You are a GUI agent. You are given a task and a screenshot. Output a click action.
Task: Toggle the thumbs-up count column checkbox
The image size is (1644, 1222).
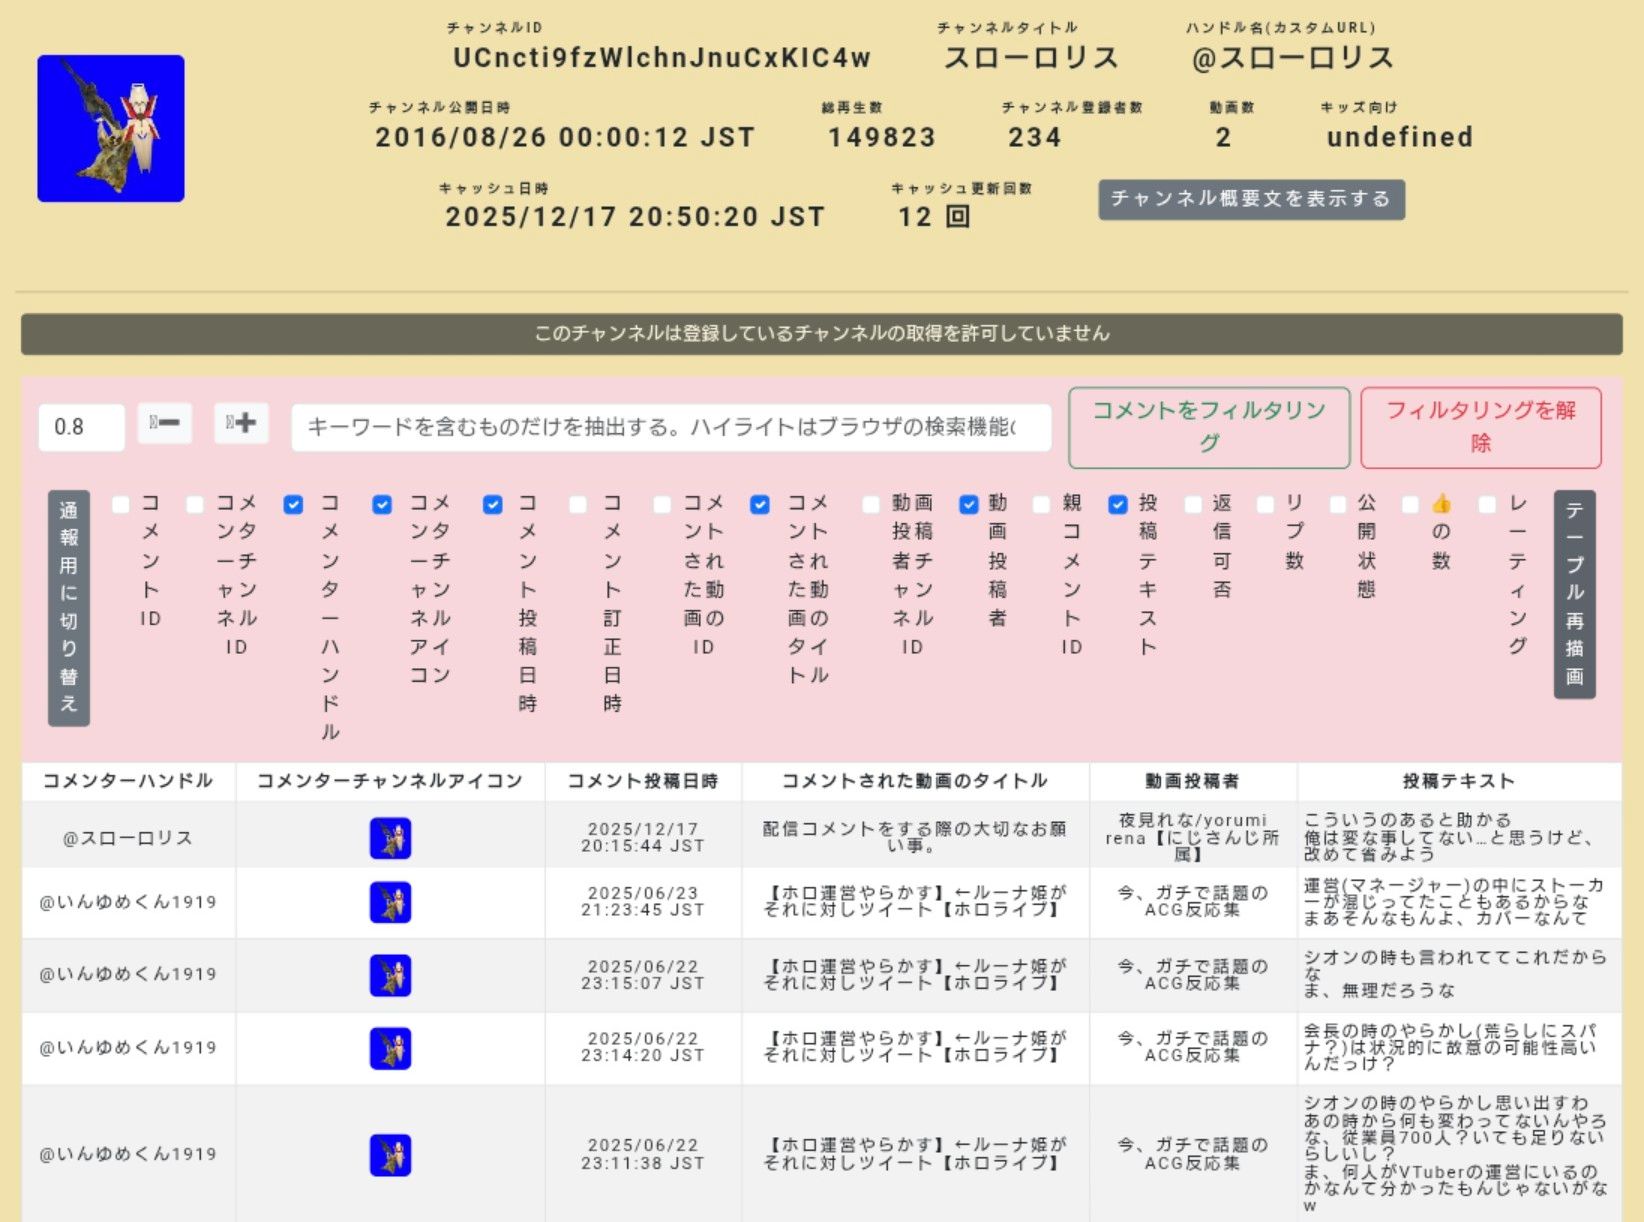[x=1410, y=505]
